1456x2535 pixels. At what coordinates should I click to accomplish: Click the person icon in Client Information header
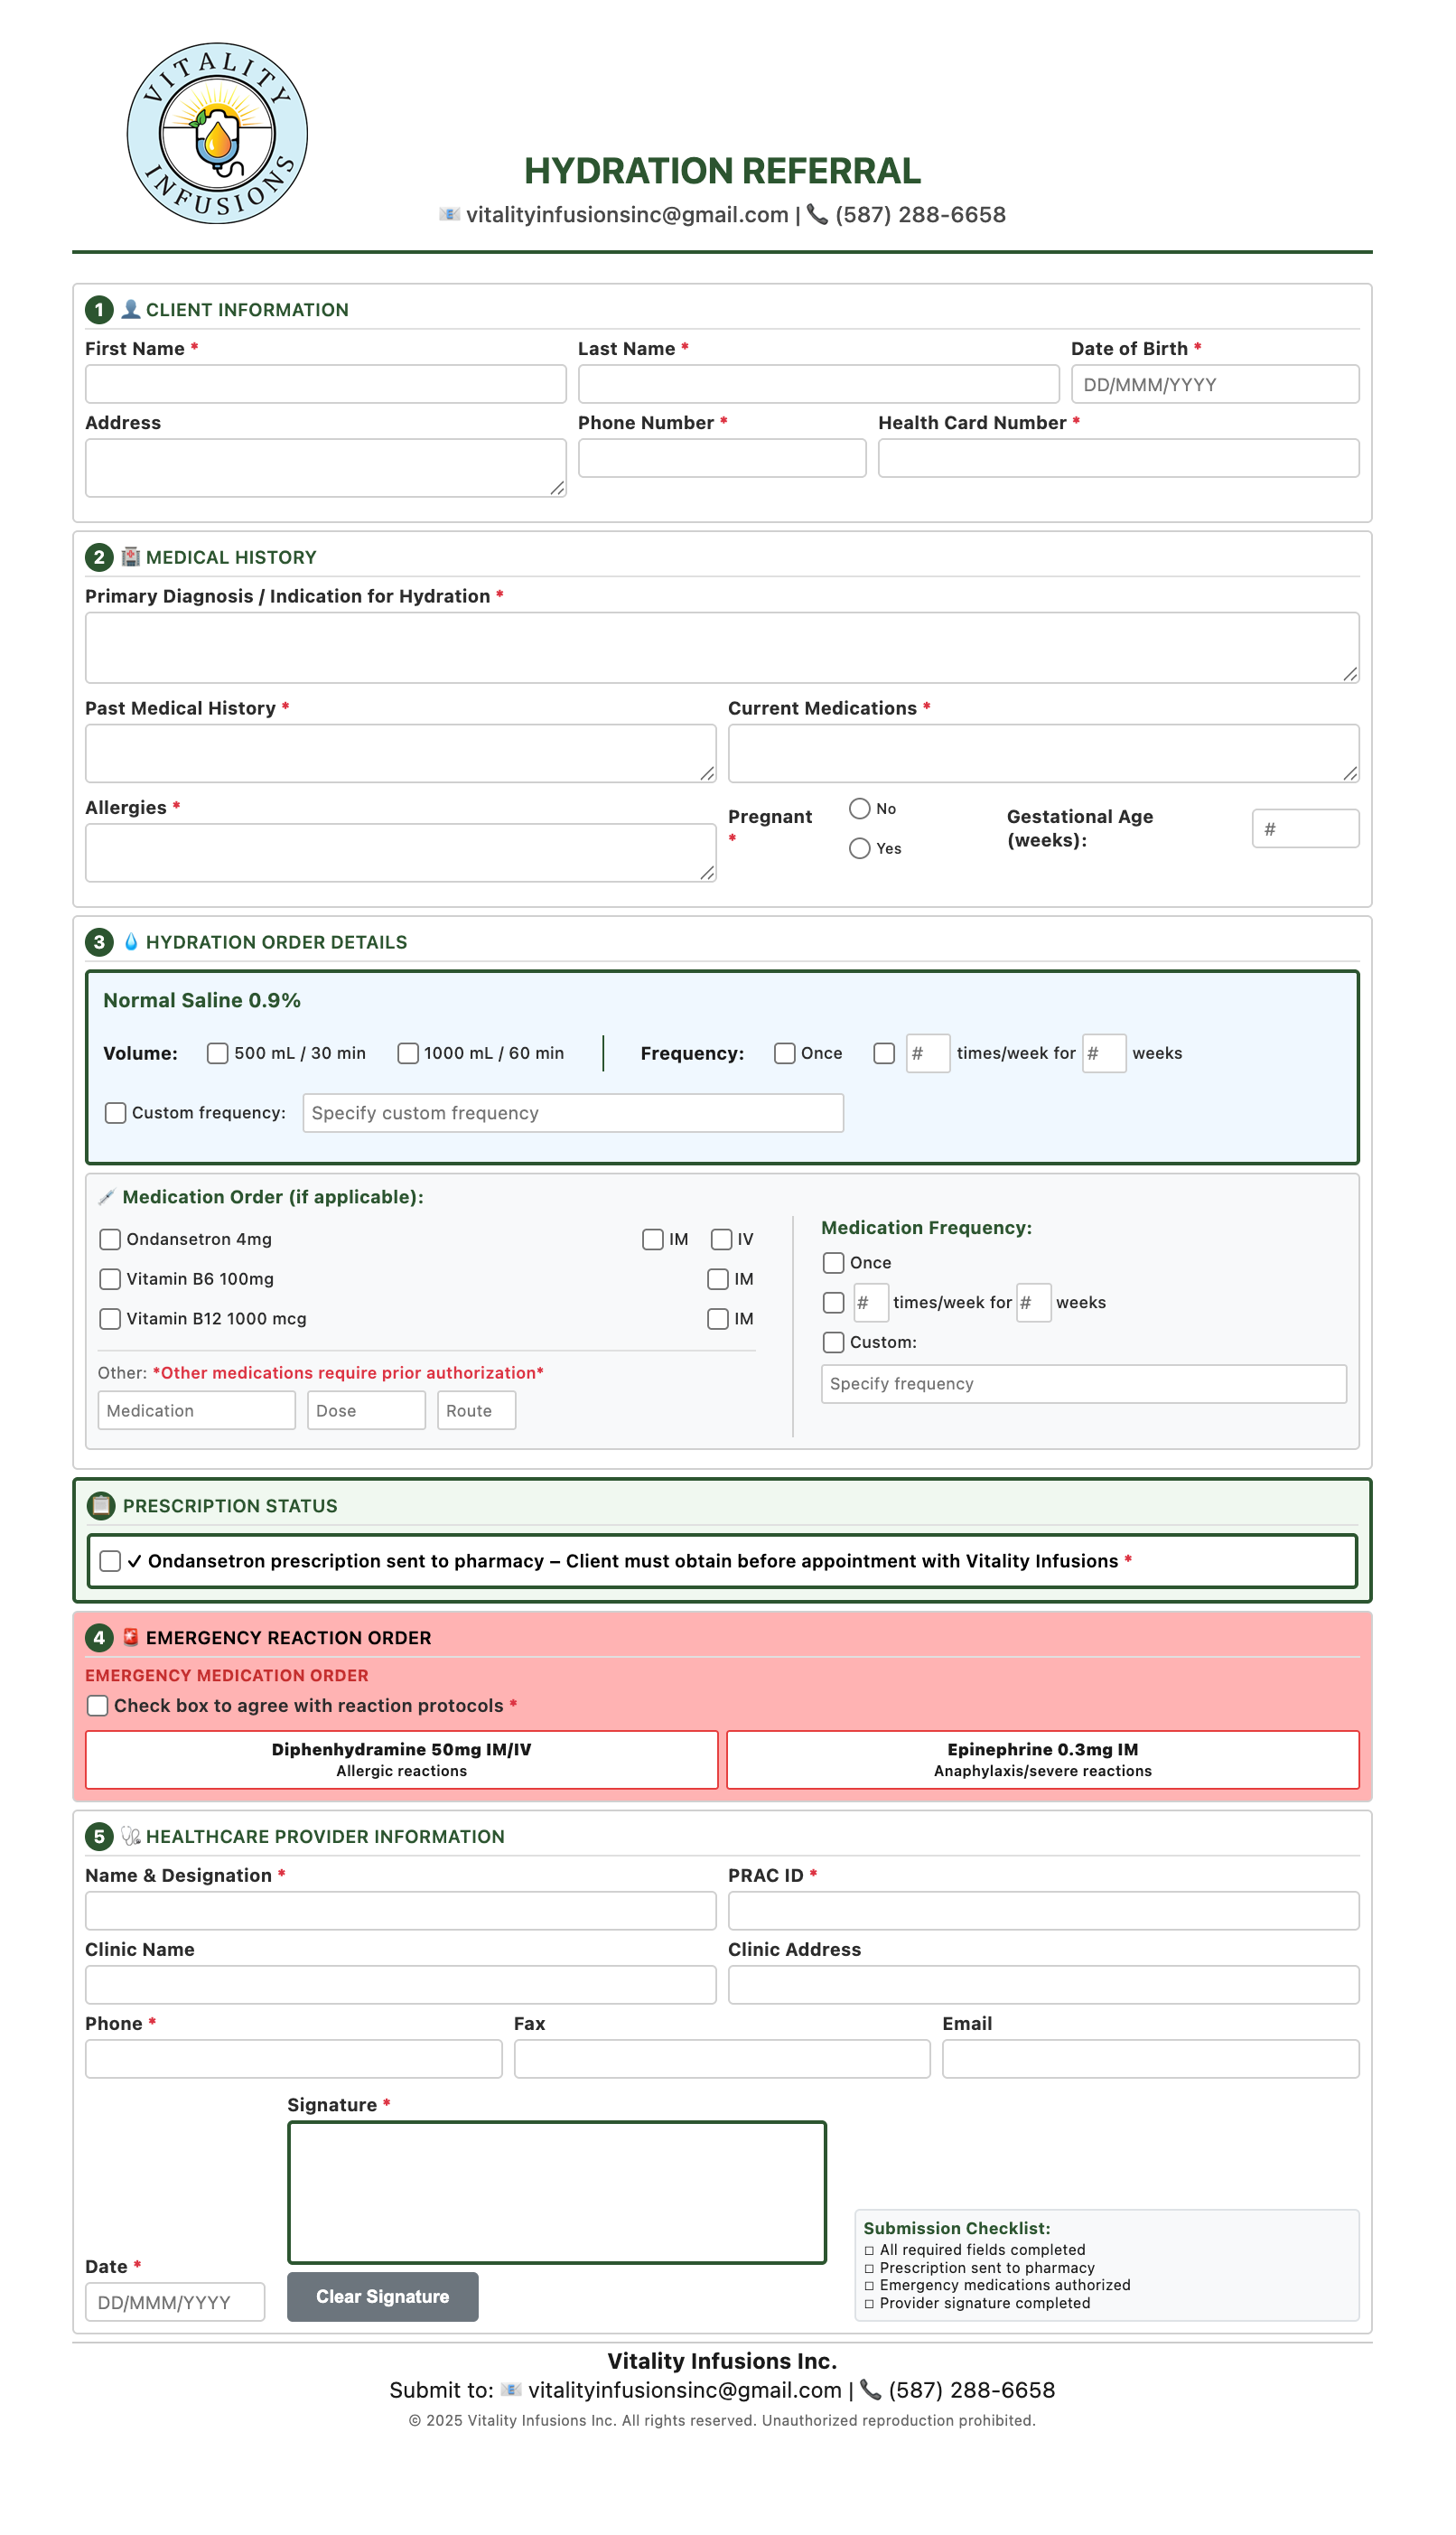[129, 309]
